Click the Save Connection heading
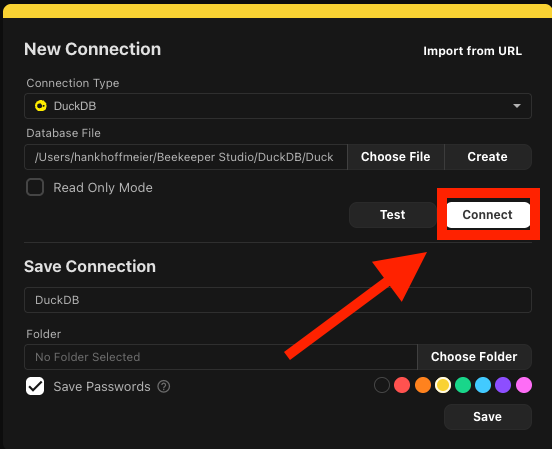This screenshot has height=449, width=552. [x=90, y=267]
